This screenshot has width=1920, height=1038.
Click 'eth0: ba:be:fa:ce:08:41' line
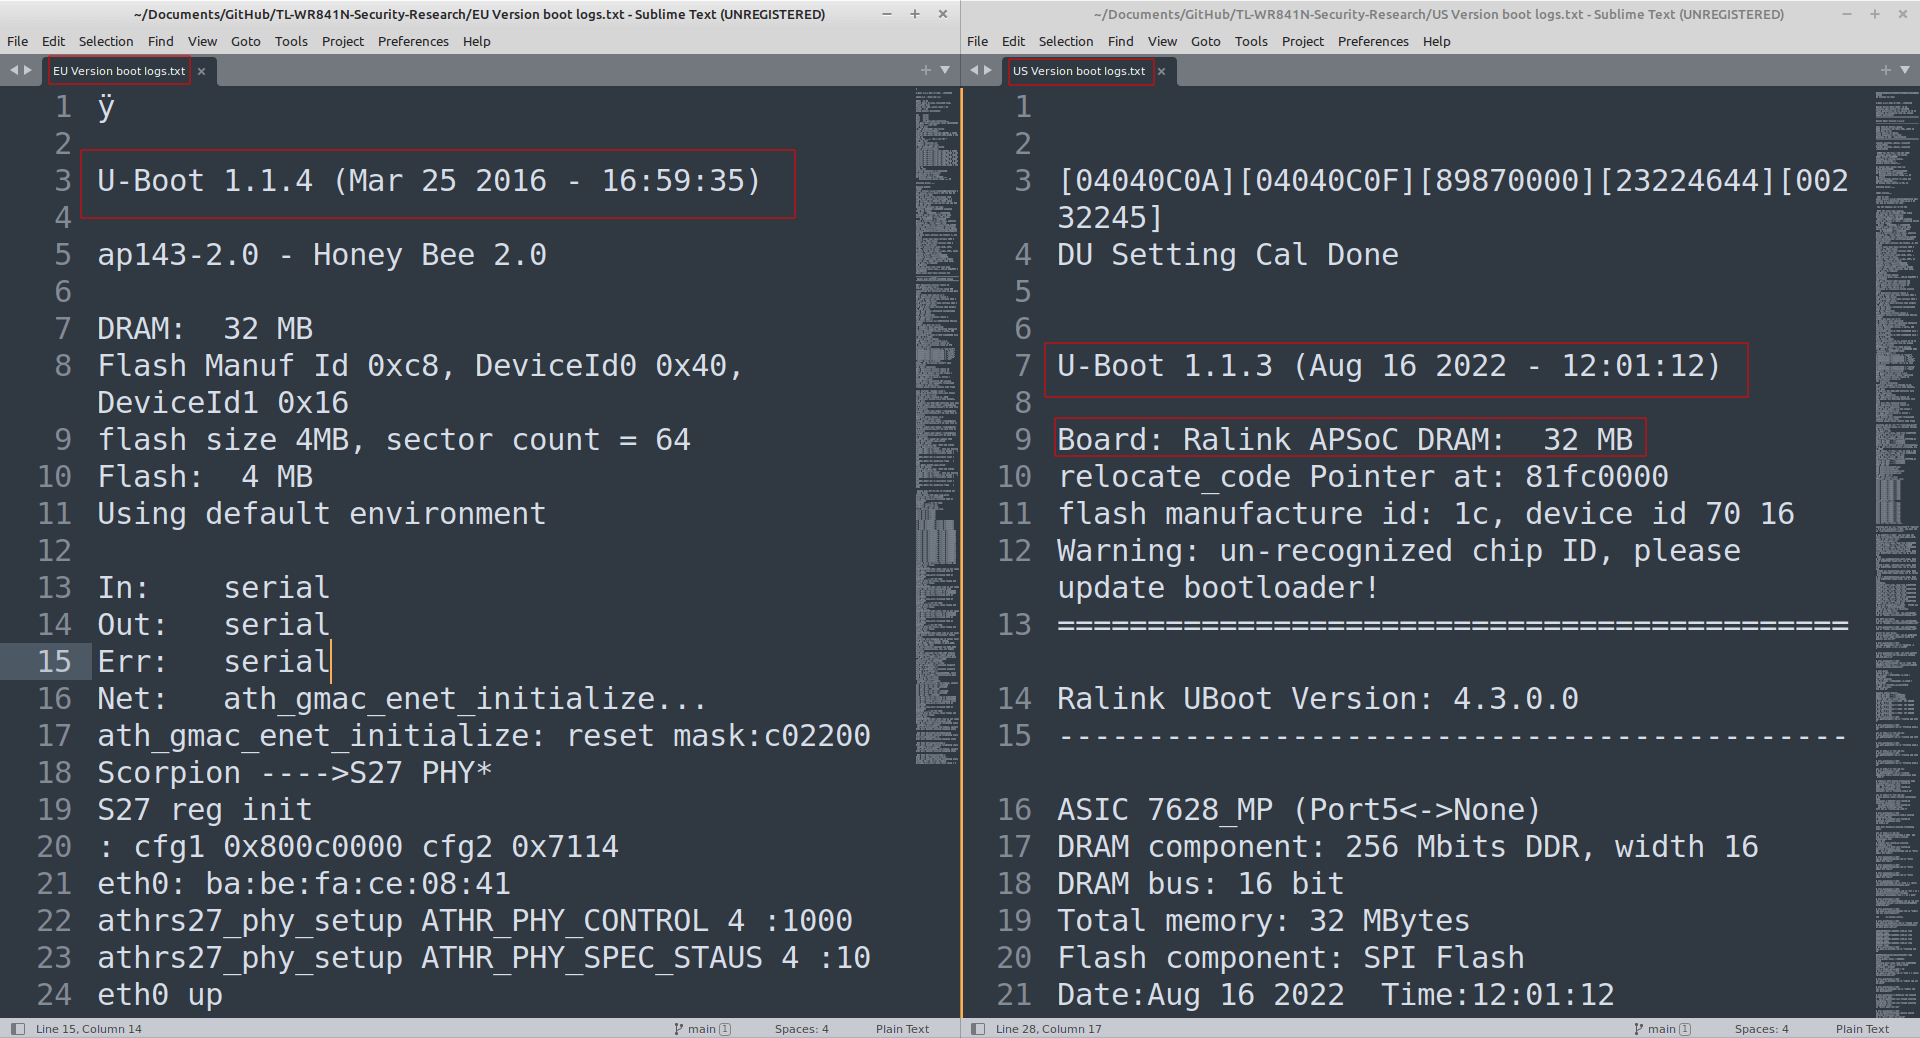pos(304,884)
